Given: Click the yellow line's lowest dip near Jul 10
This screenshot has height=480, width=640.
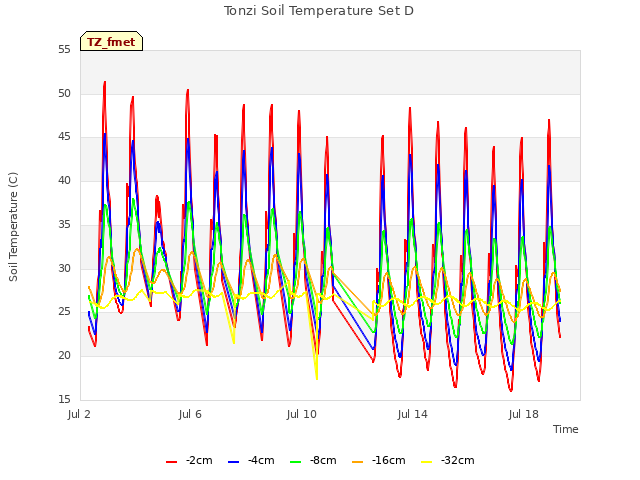Looking at the screenshot, I should tap(317, 378).
